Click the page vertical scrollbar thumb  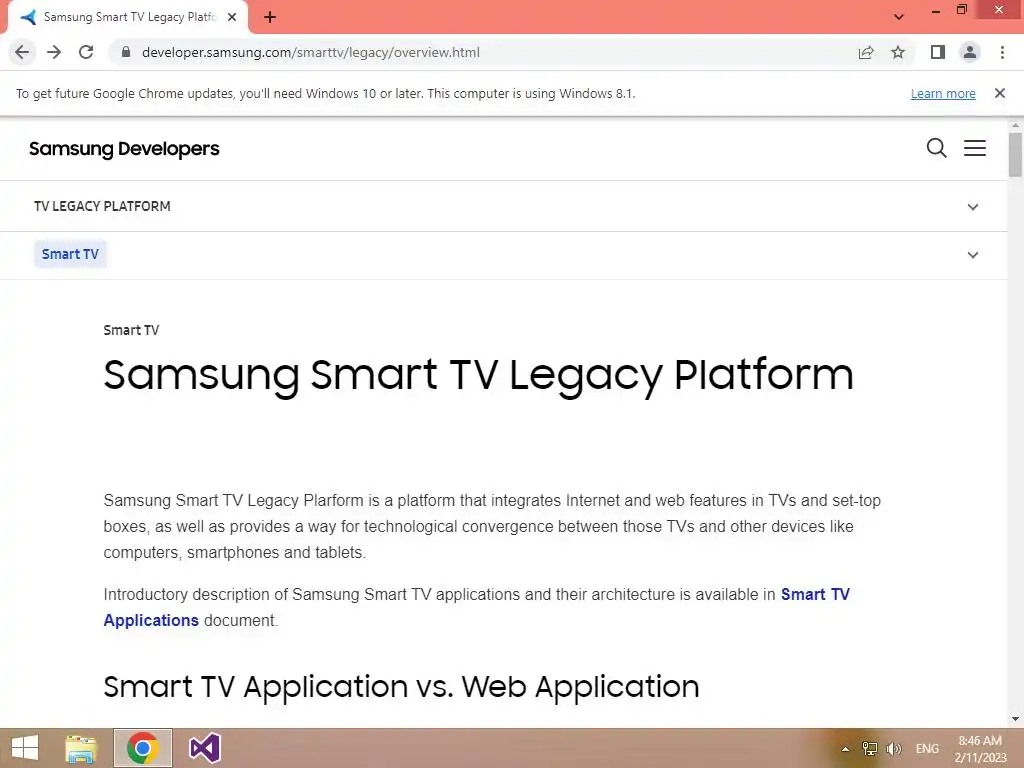(1015, 154)
